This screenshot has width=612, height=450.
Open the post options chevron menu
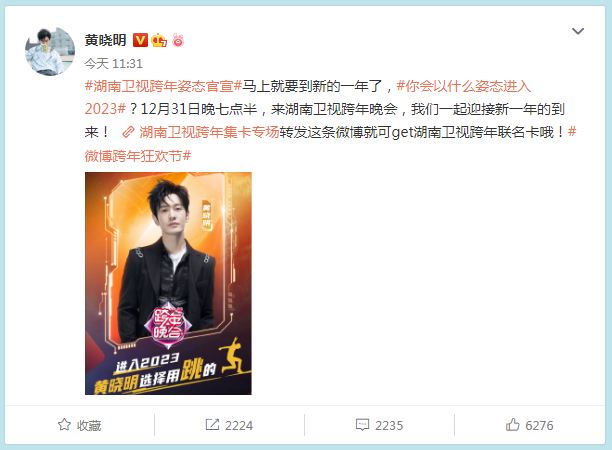578,31
